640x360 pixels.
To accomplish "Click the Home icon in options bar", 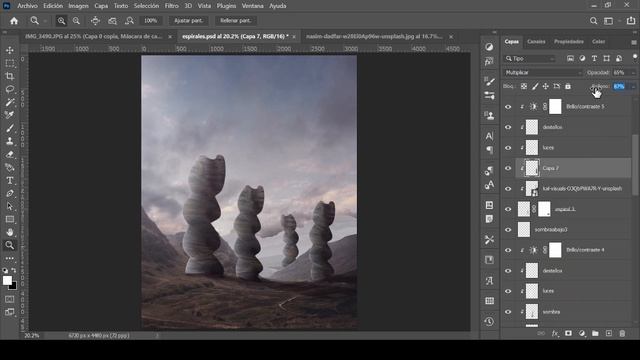I will tap(14, 21).
